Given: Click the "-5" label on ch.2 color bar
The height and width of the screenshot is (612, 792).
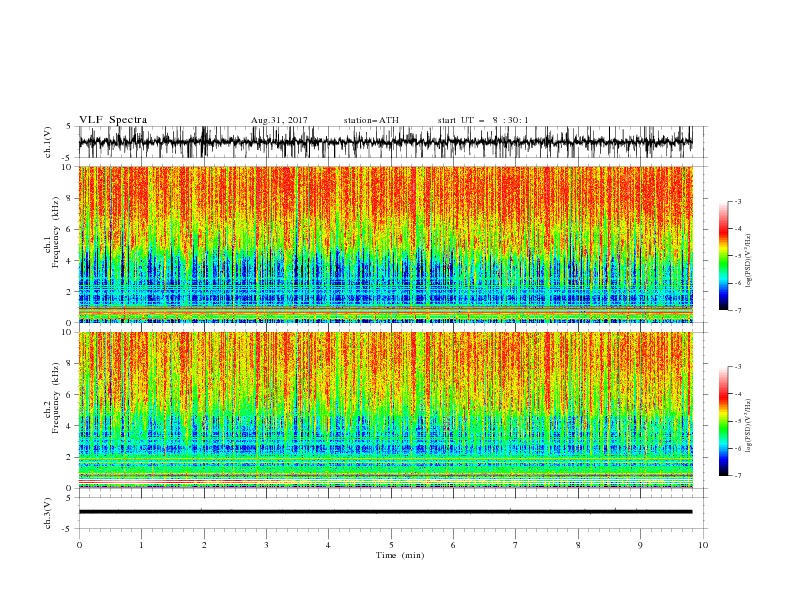Looking at the screenshot, I should (737, 421).
